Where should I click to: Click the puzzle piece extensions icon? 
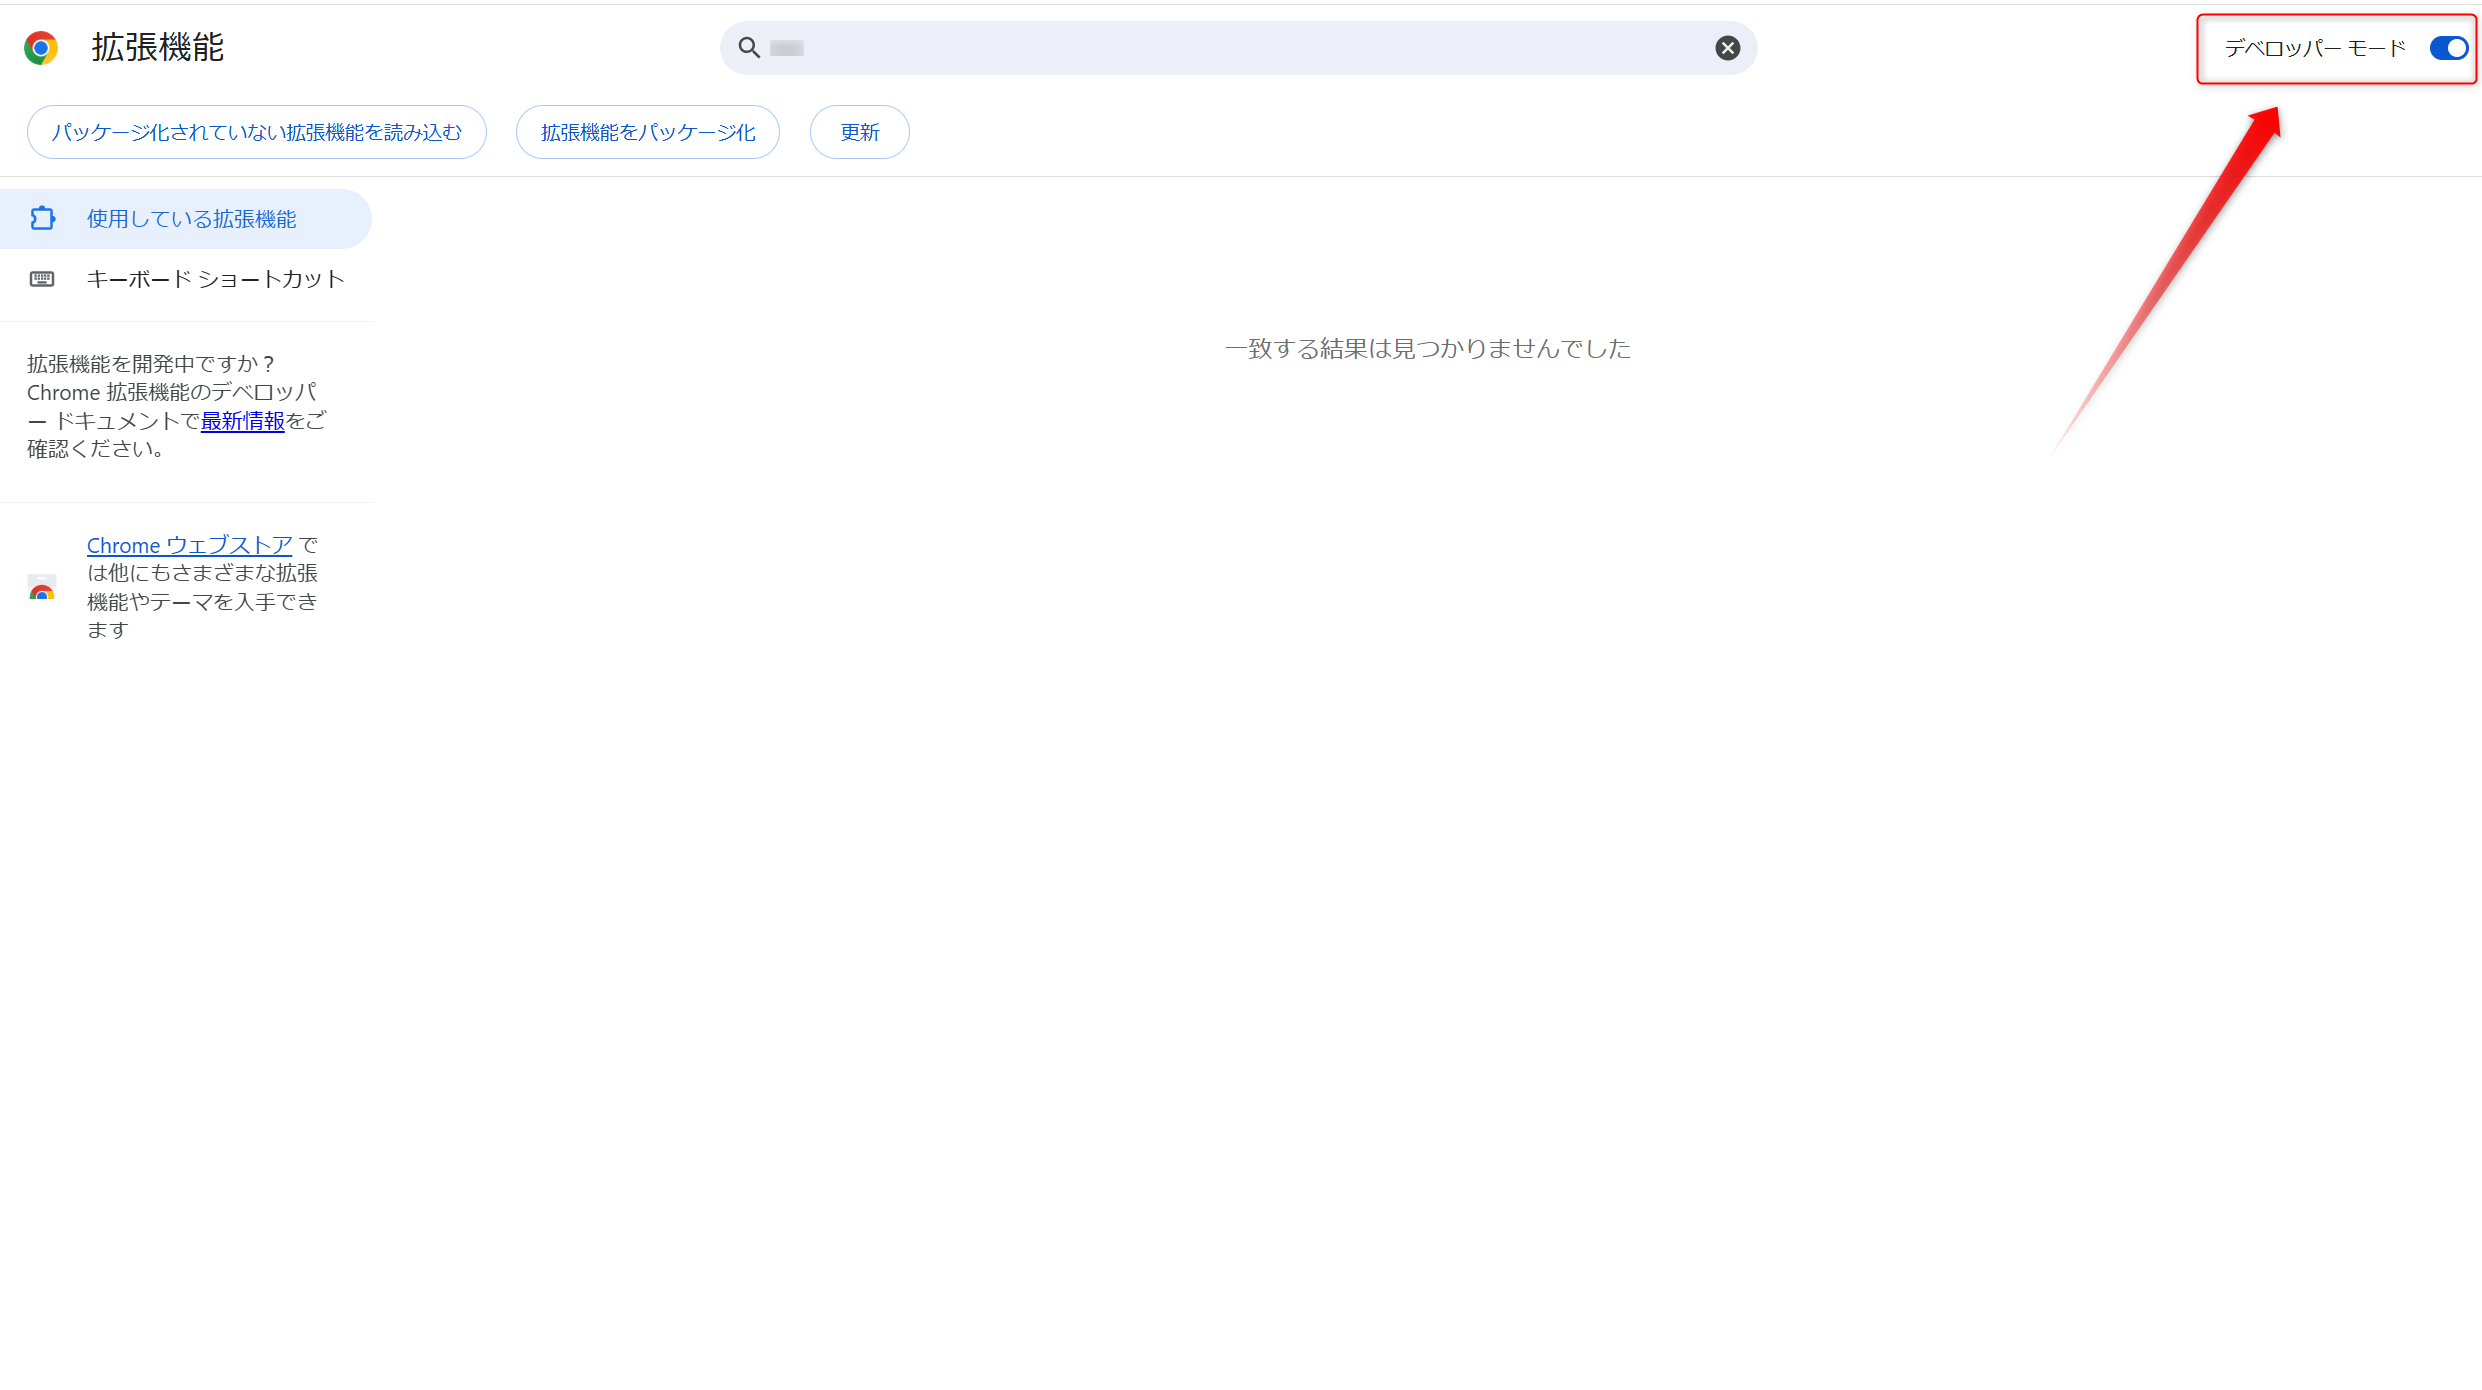pos(42,218)
